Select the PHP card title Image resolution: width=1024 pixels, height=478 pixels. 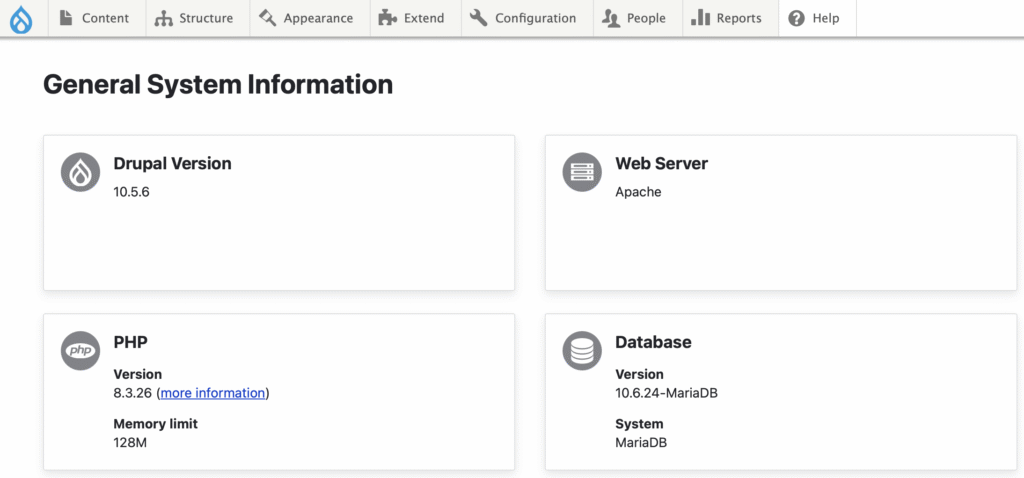pos(131,342)
